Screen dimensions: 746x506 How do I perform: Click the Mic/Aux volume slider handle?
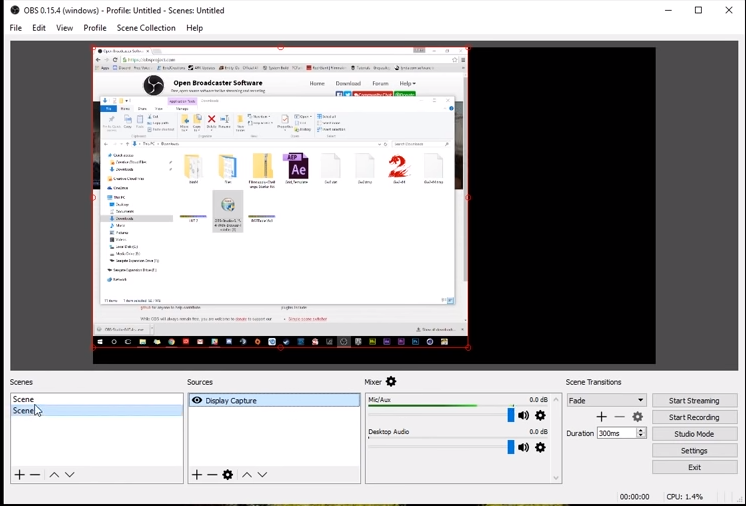510,415
